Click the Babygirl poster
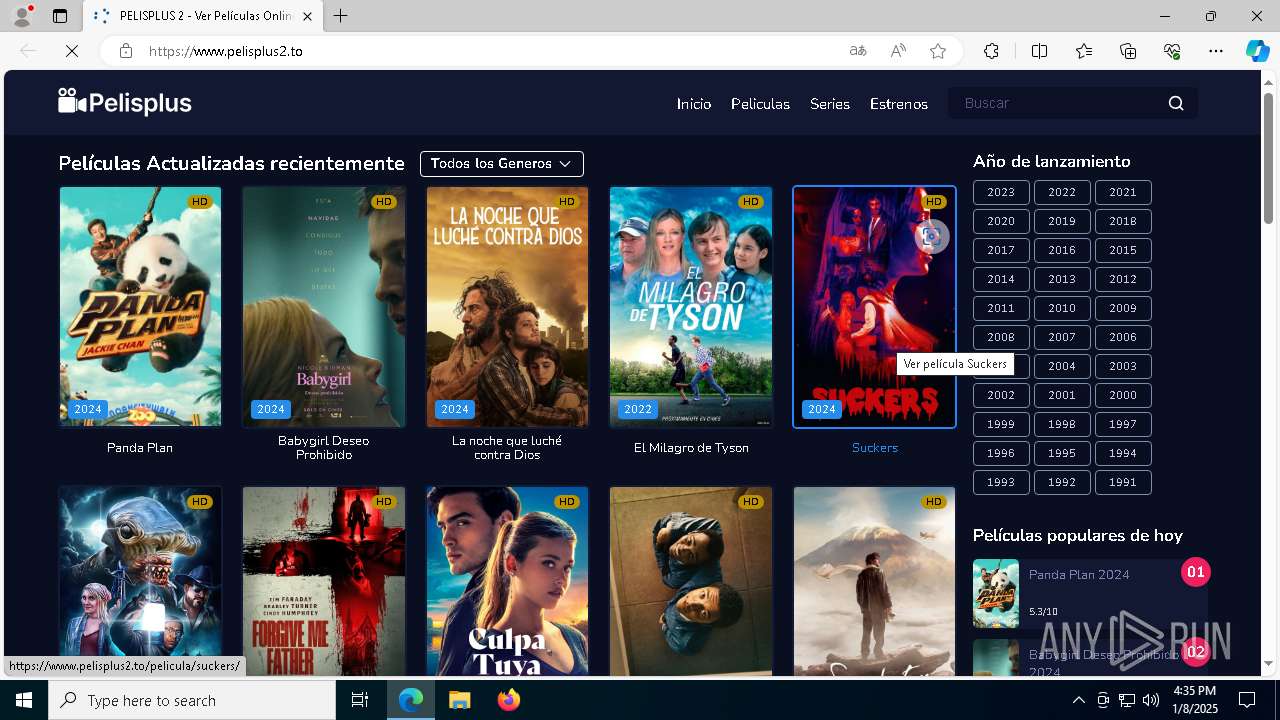 click(324, 307)
